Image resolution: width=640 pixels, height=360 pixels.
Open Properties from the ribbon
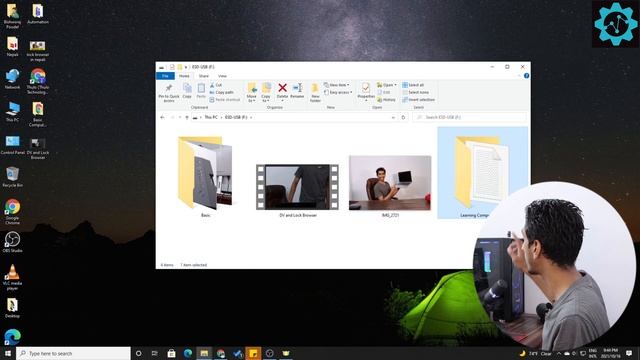pos(366,92)
